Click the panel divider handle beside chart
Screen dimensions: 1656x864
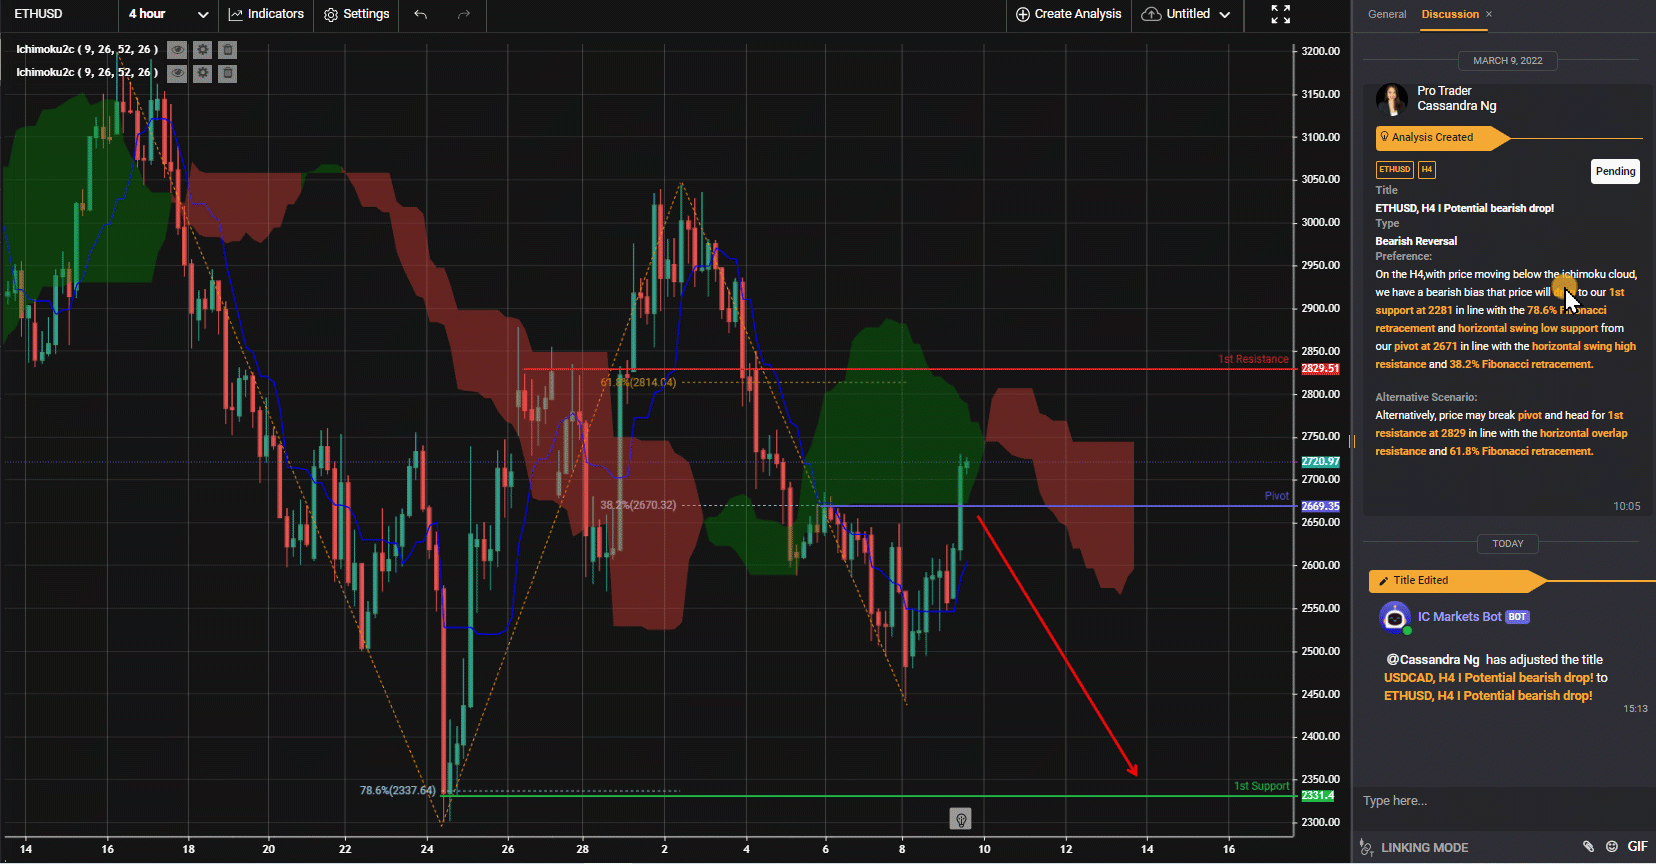[x=1352, y=441]
